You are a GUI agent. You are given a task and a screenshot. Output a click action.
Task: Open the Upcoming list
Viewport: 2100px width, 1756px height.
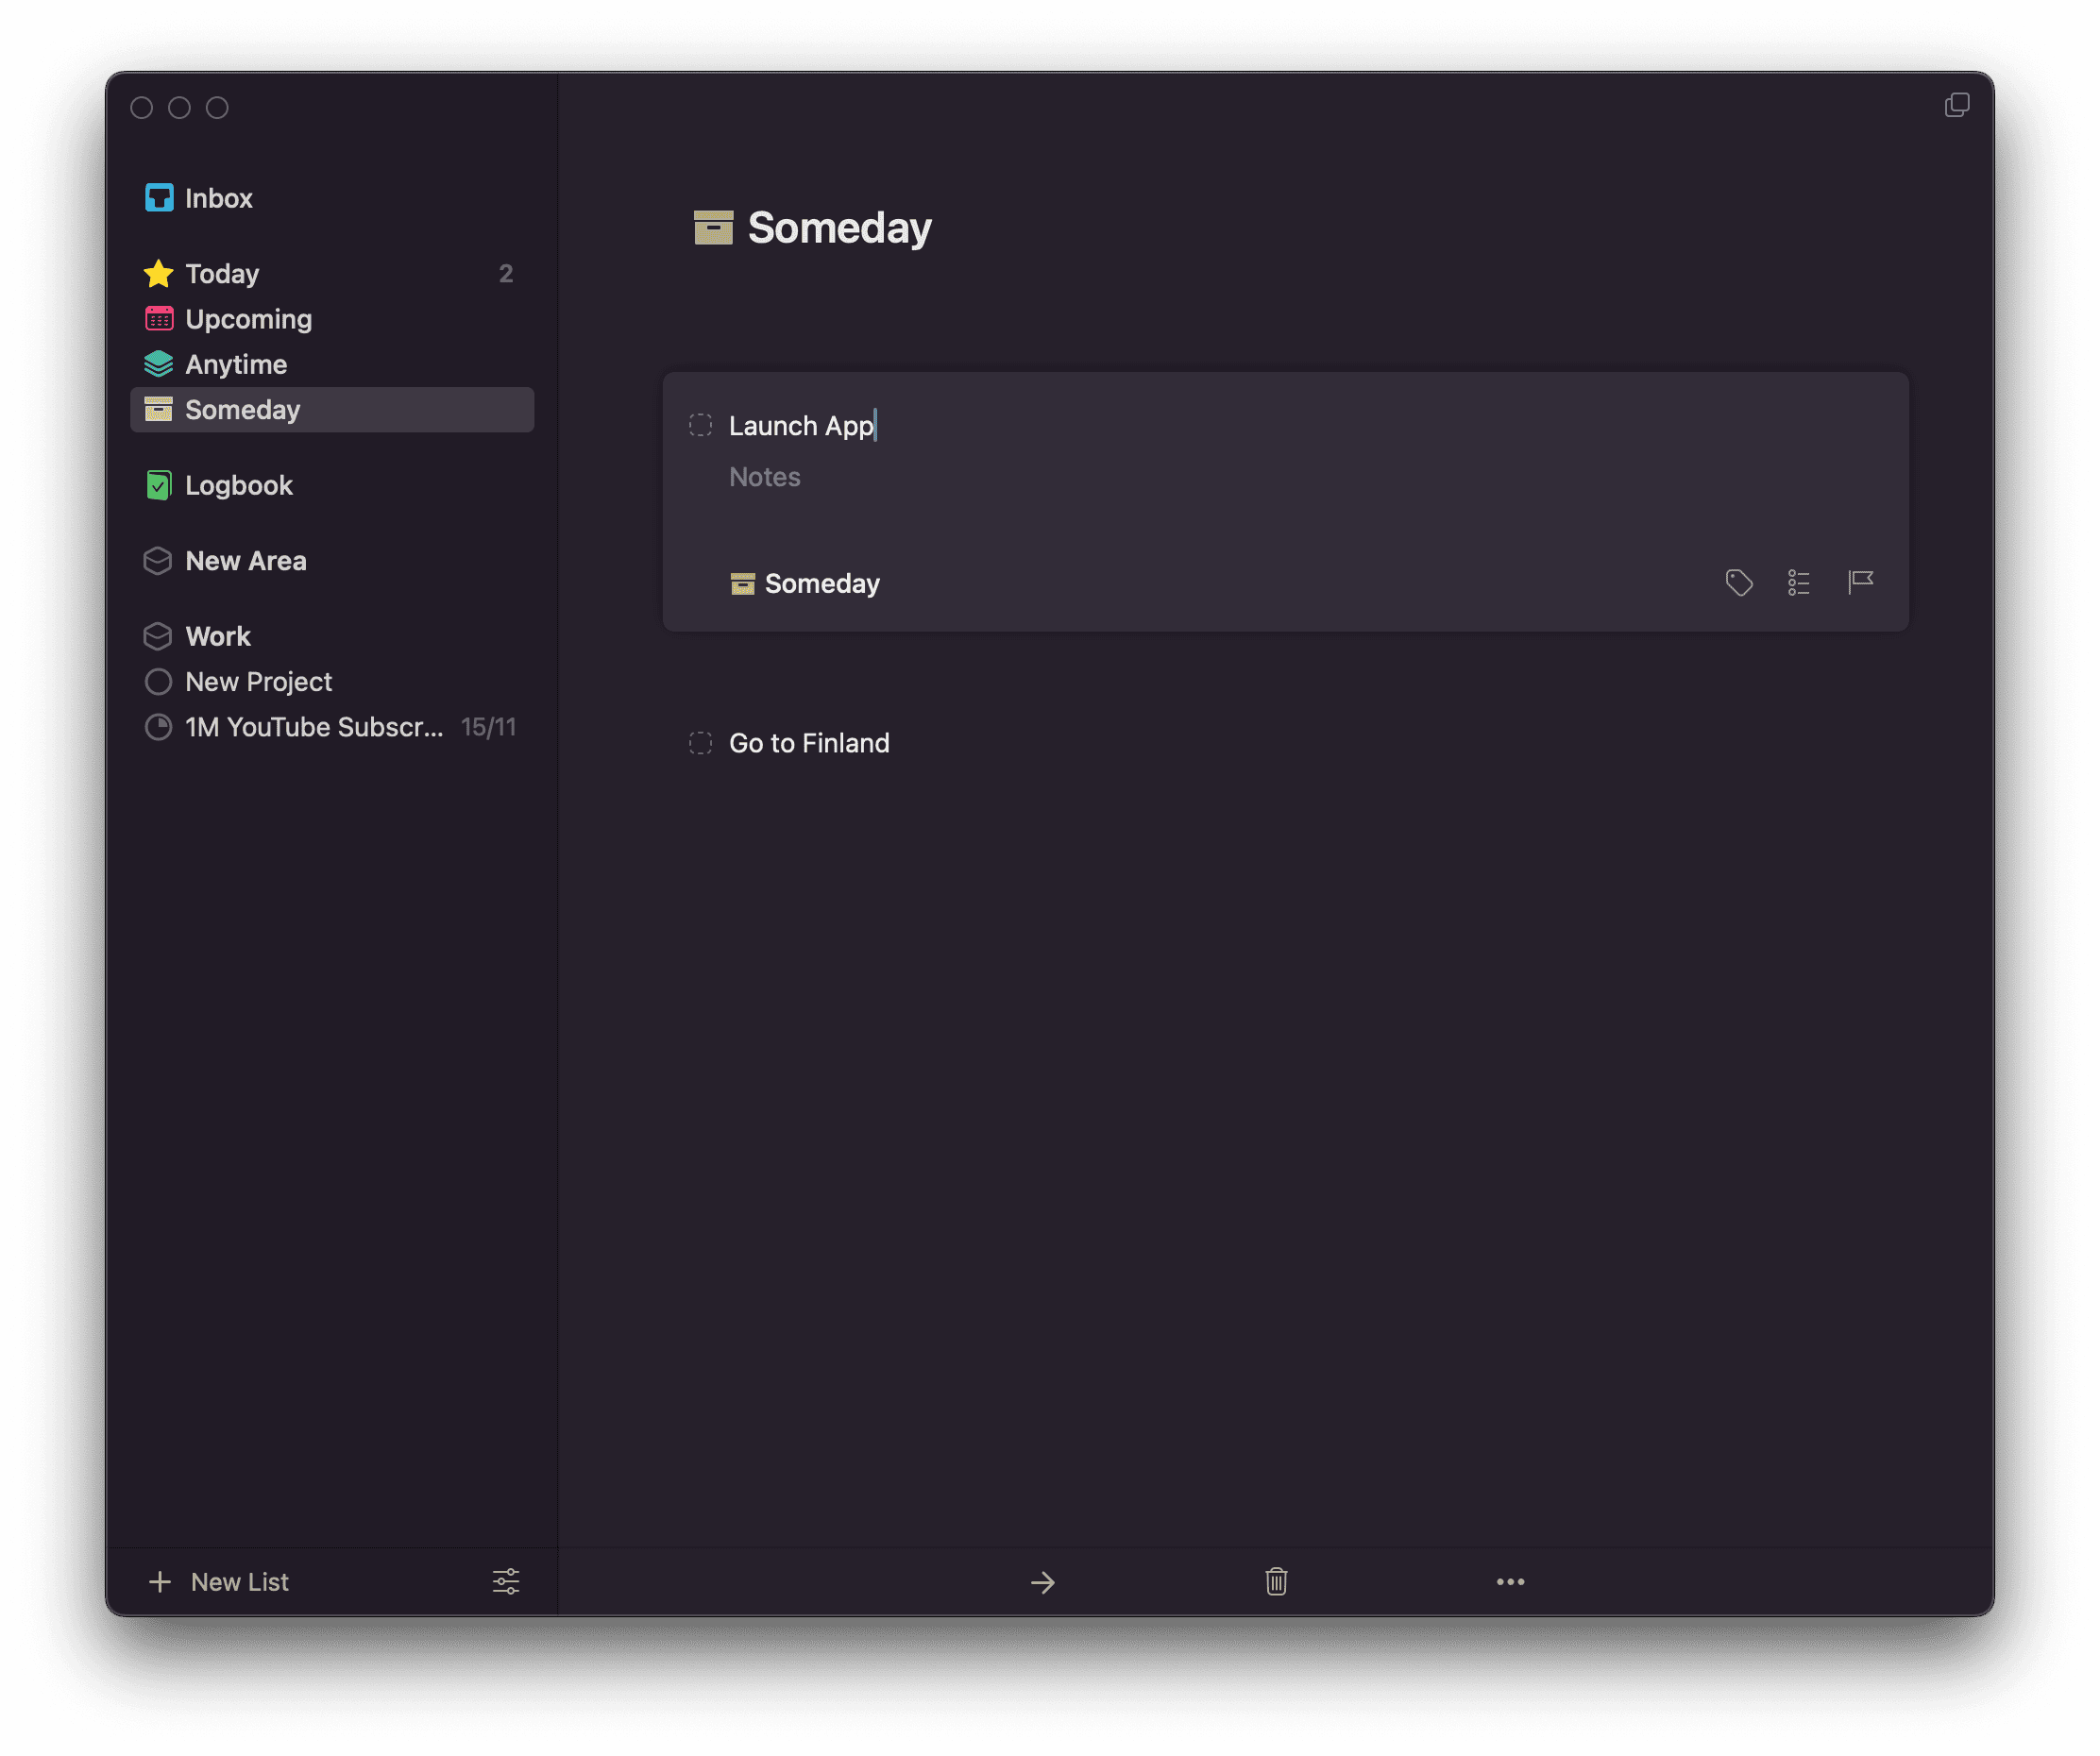(248, 319)
